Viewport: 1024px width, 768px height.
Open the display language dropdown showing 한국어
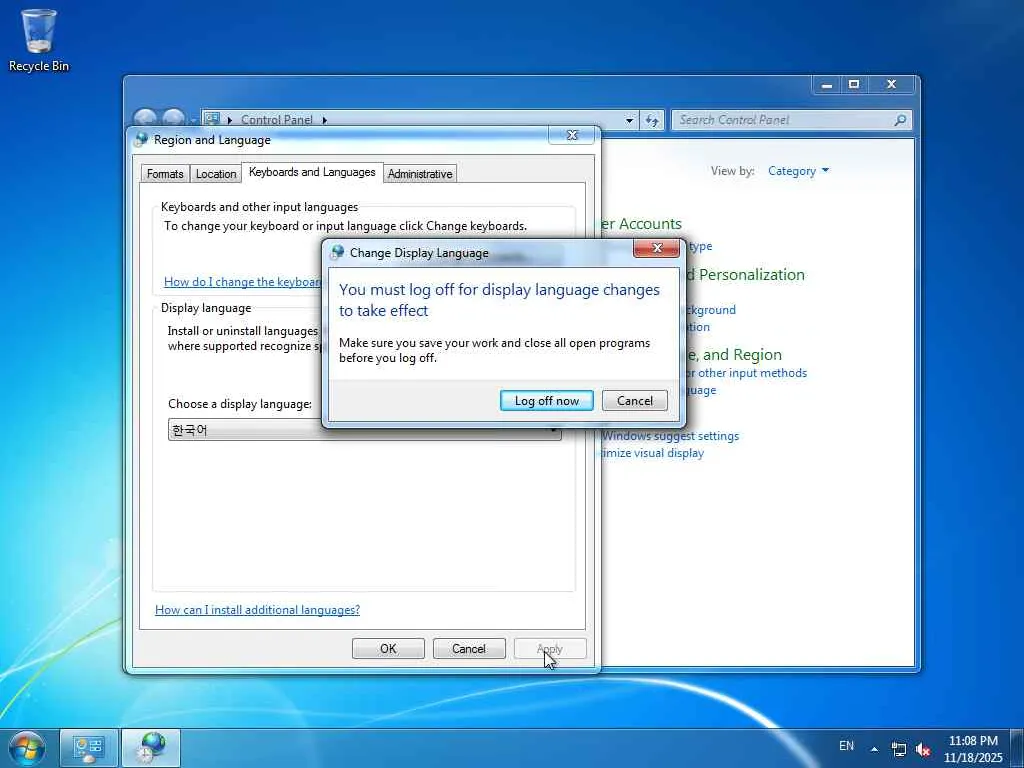(x=364, y=430)
